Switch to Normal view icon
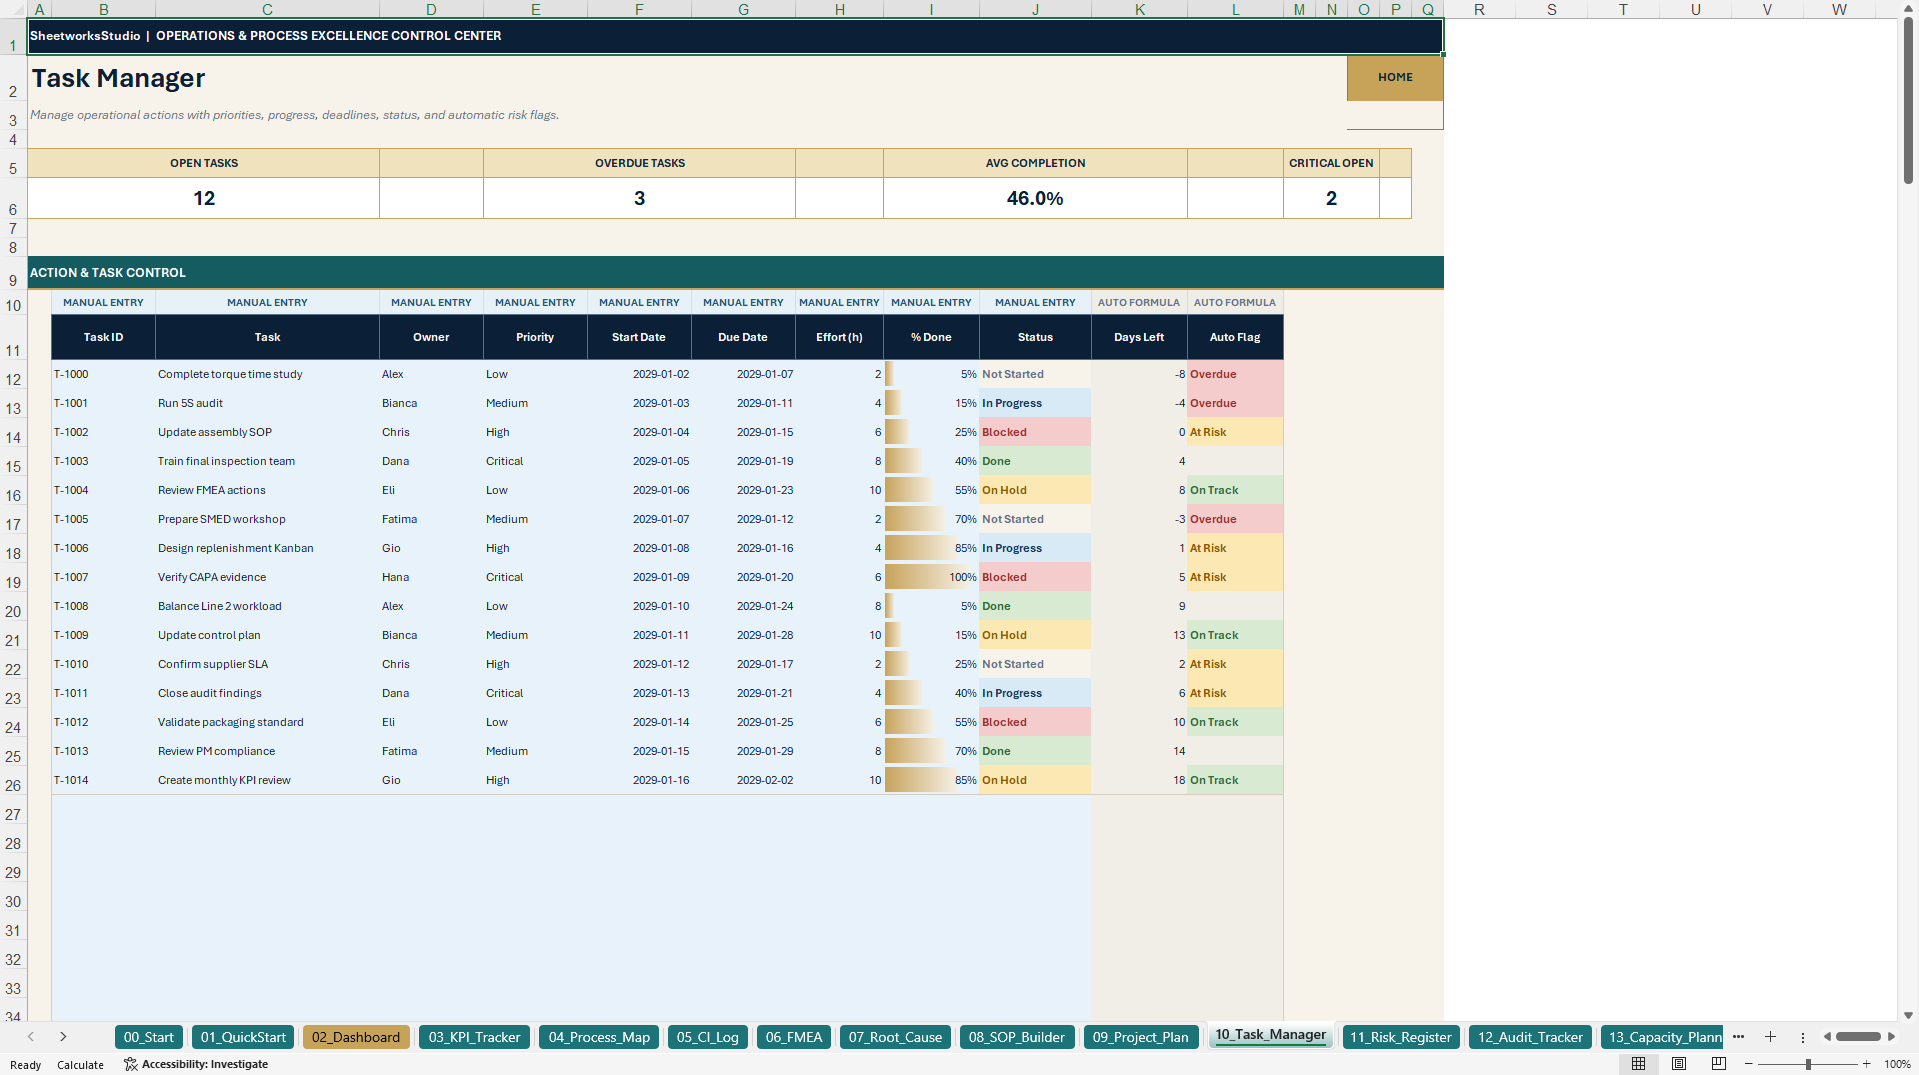The width and height of the screenshot is (1919, 1075). (1638, 1064)
